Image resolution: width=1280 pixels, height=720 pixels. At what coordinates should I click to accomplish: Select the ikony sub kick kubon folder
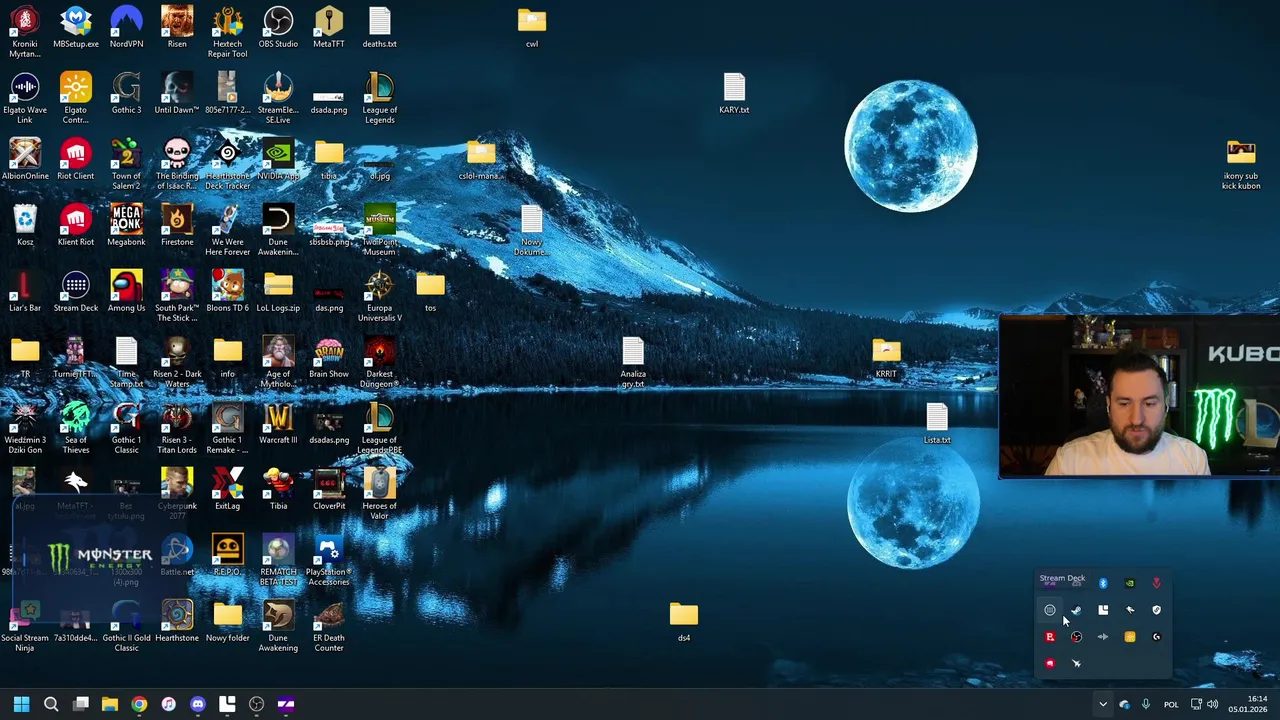tap(1241, 164)
